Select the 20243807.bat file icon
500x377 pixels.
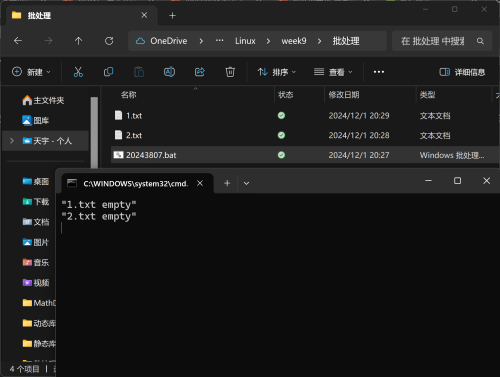pos(118,155)
